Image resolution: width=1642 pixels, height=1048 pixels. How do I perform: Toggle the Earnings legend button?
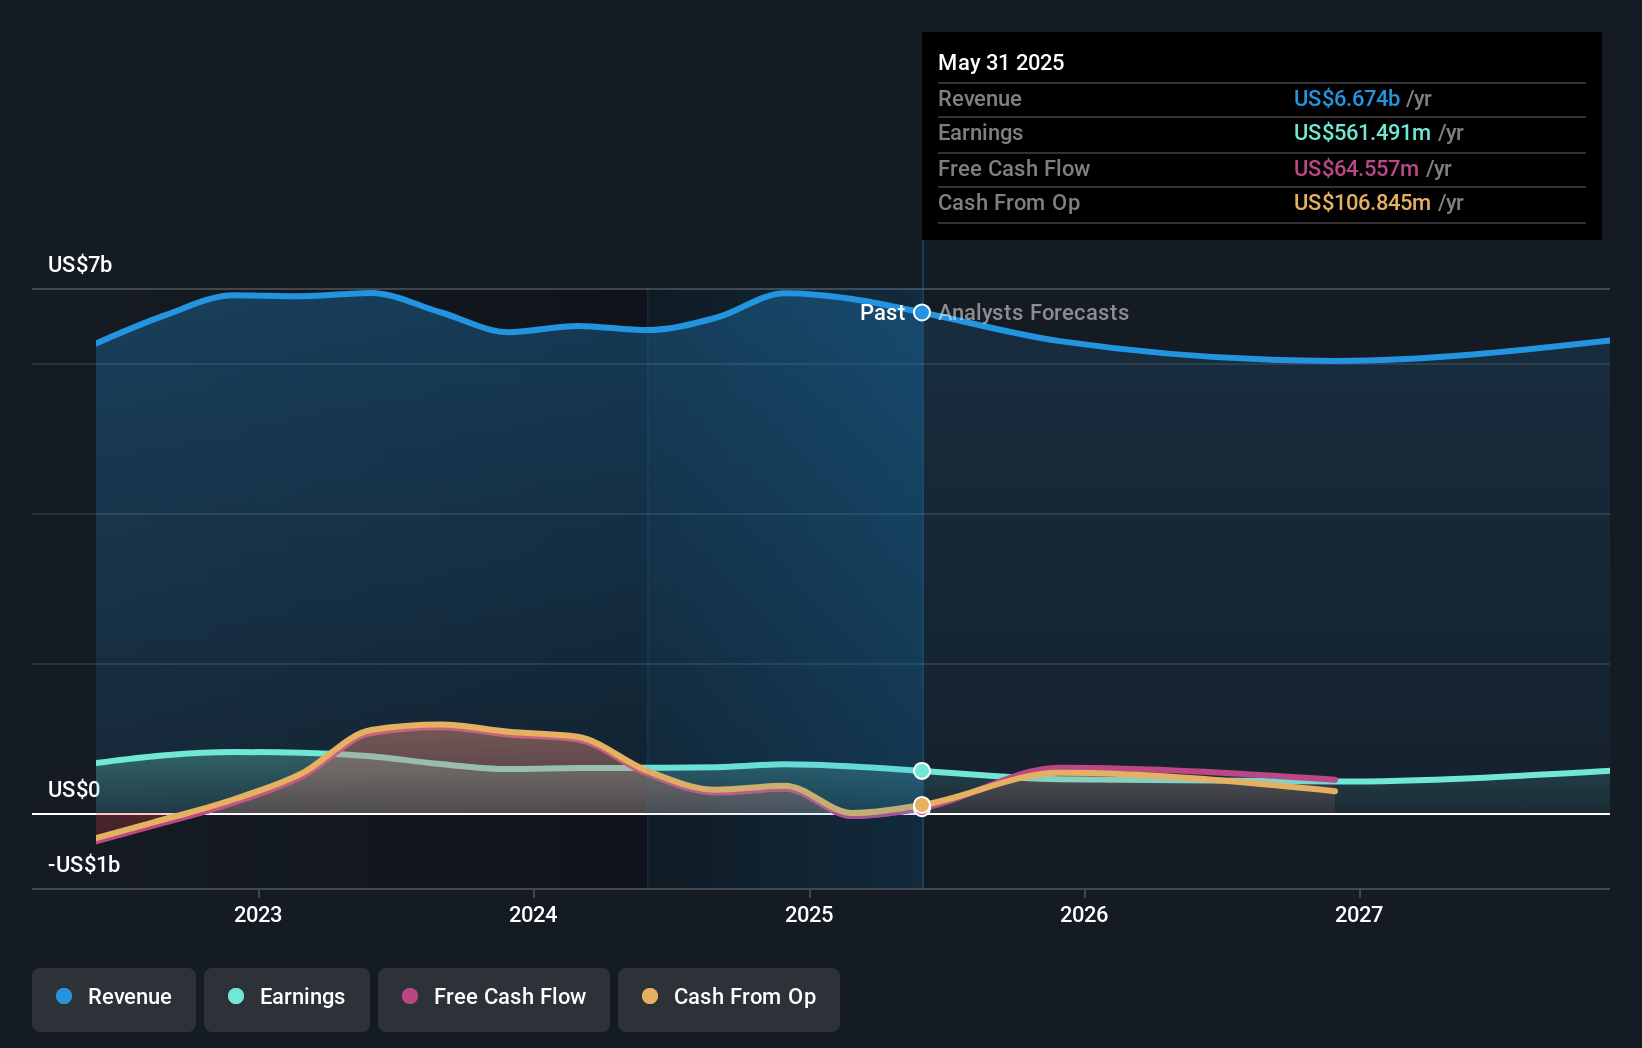[287, 999]
